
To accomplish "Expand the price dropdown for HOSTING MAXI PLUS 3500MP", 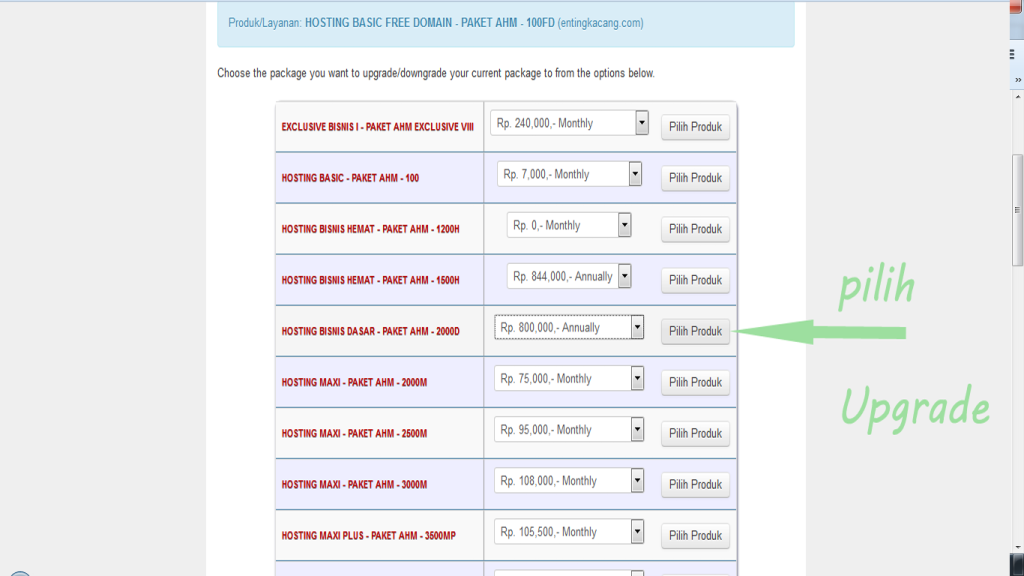I will tap(636, 531).
